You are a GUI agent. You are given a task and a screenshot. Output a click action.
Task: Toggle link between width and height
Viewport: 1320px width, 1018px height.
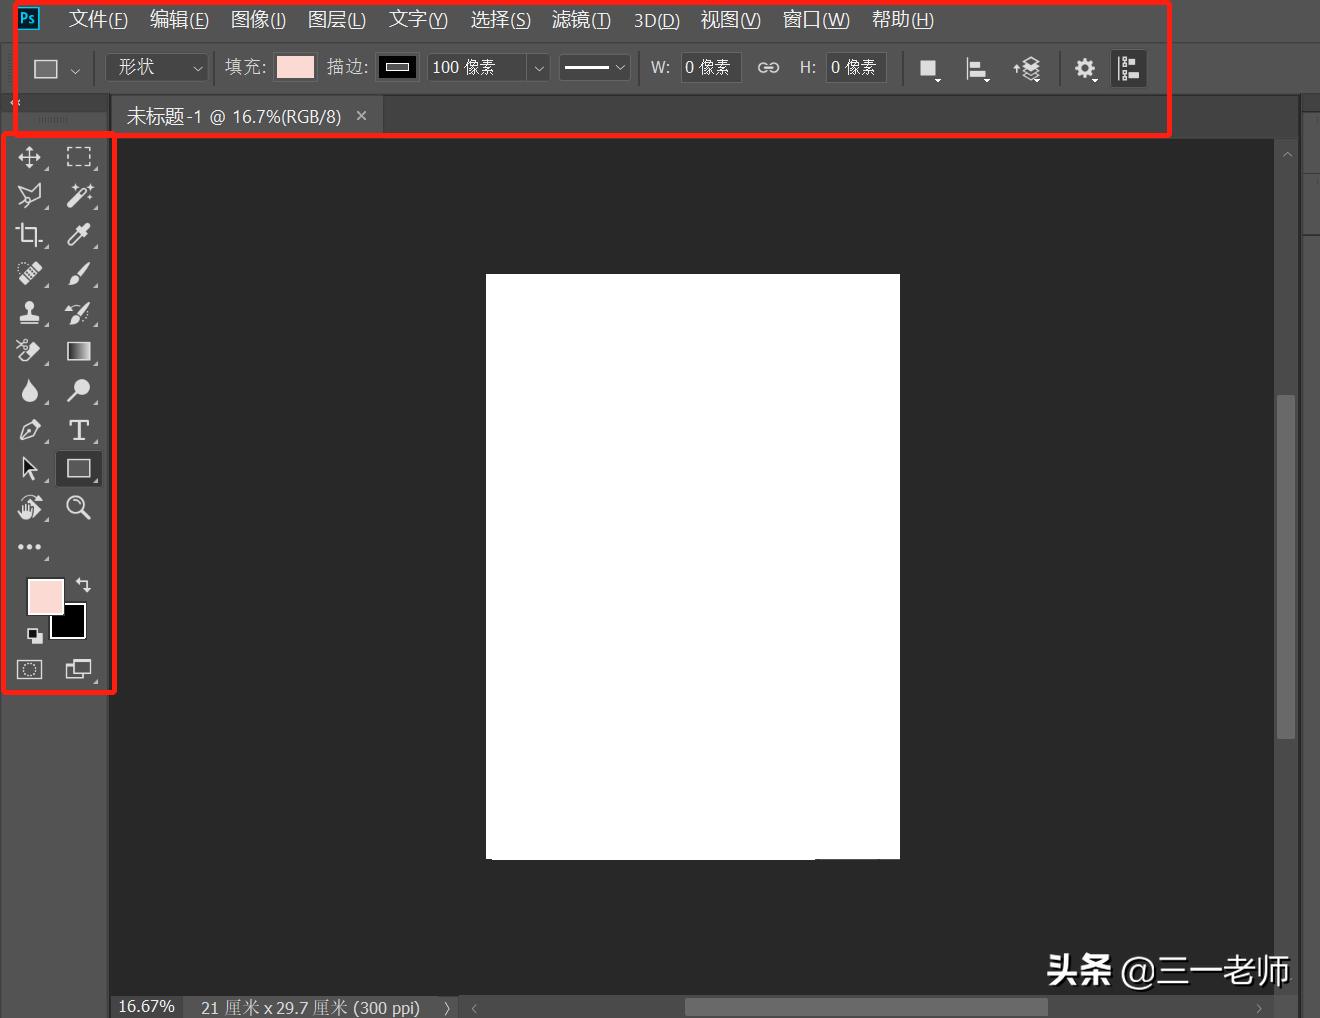point(768,68)
